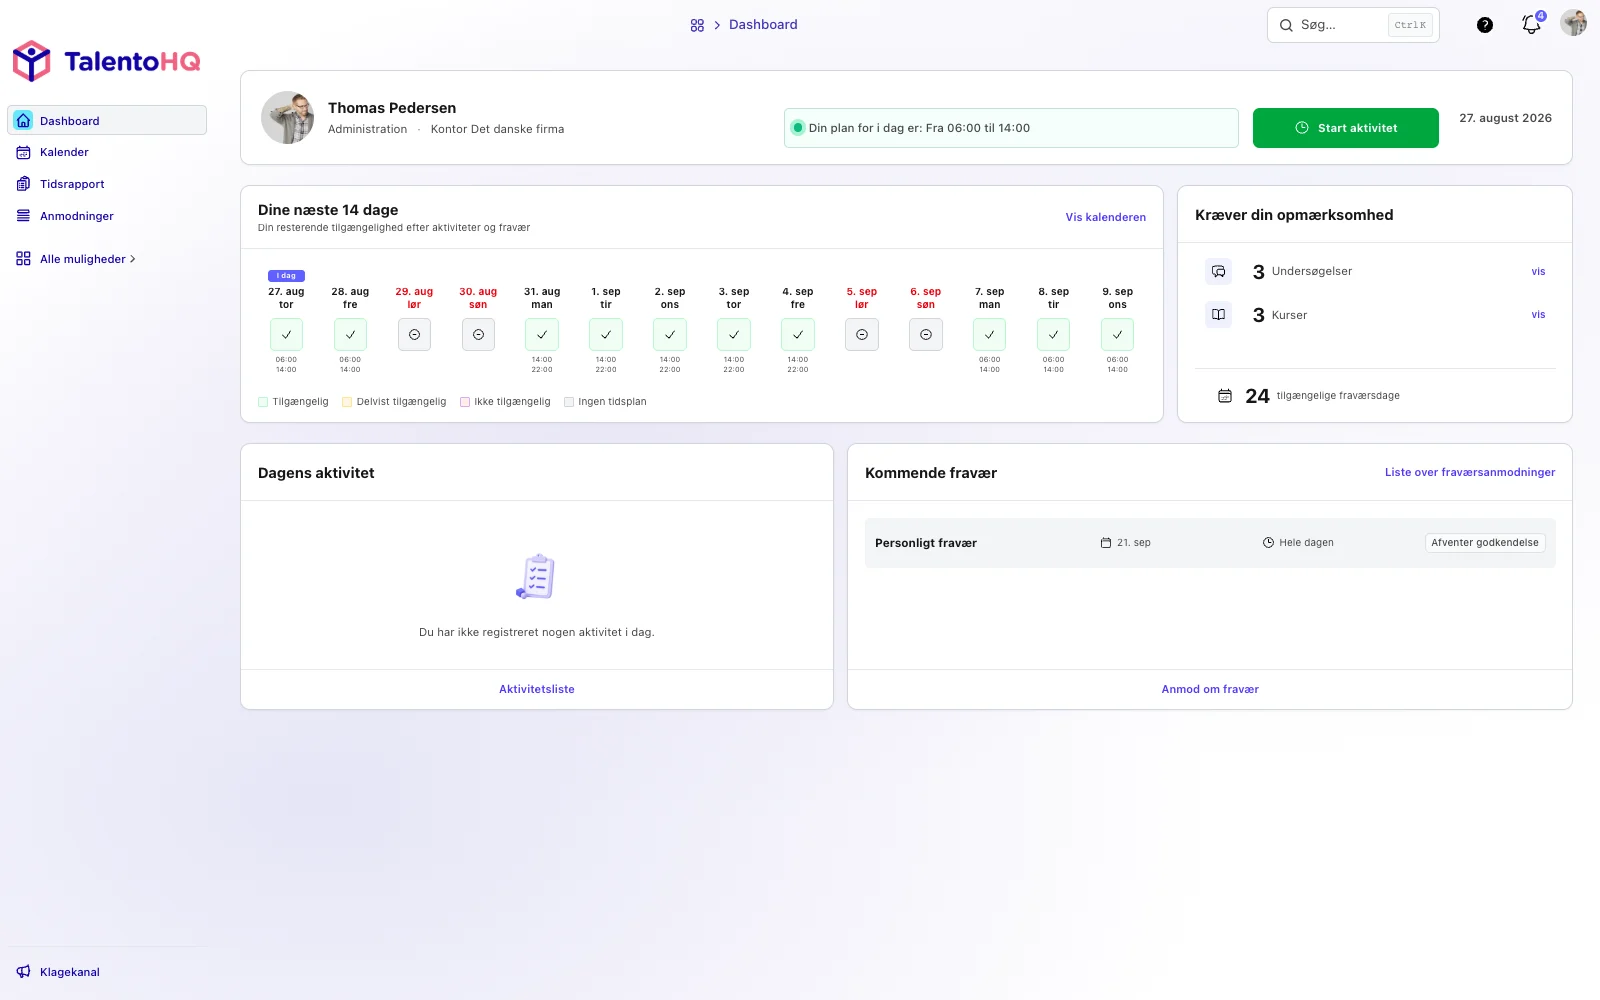Click the Tilgængelig legend swatch

point(263,402)
